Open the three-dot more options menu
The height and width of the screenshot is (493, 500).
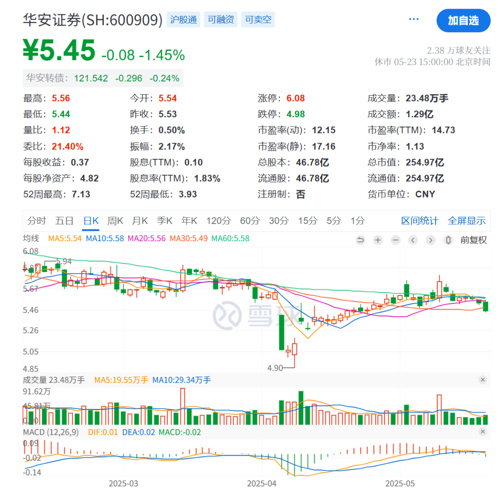[414, 19]
